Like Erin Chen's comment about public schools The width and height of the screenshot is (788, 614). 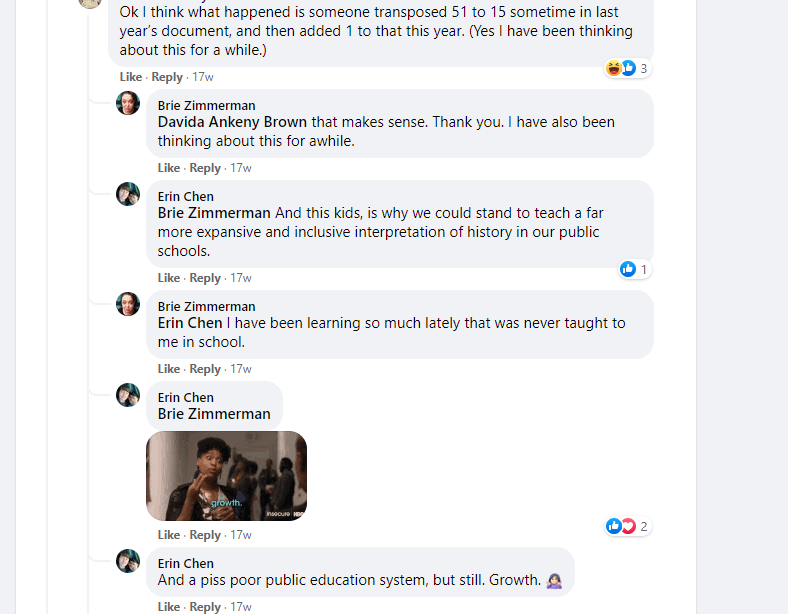tap(168, 278)
